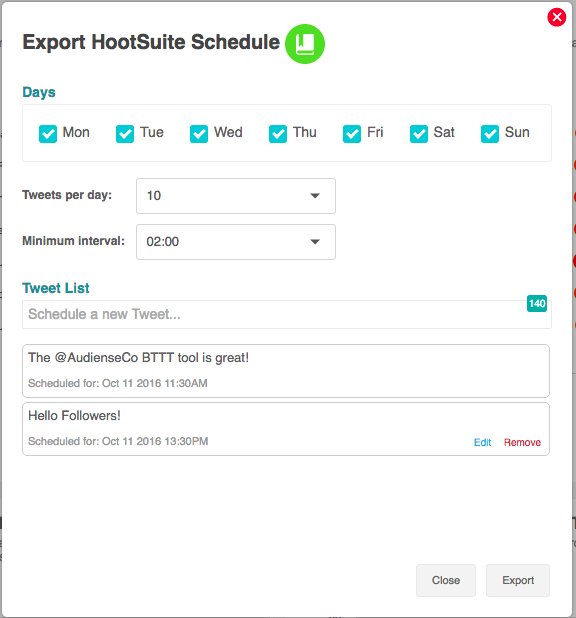Expand the Minimum interval dropdown
This screenshot has height=618, width=576.
(236, 242)
